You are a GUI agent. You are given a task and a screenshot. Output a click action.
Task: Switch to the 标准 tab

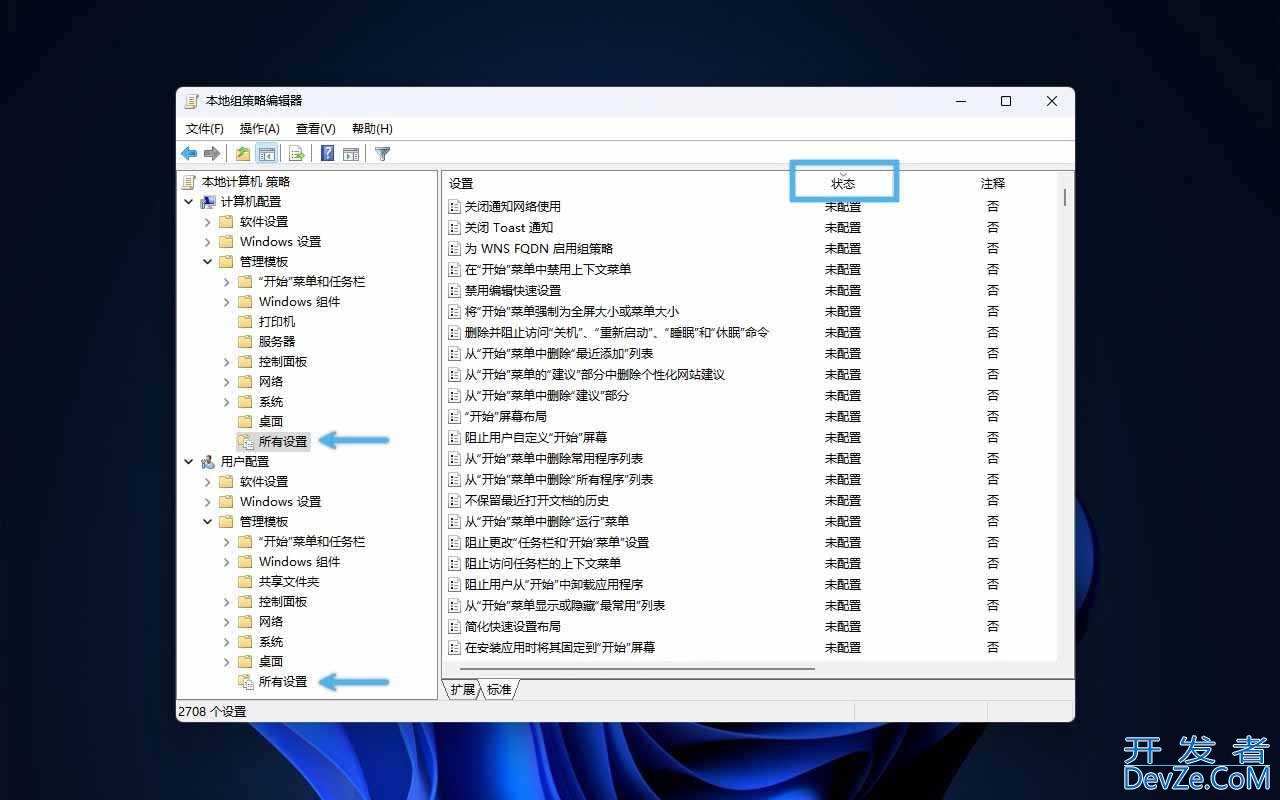click(x=499, y=690)
